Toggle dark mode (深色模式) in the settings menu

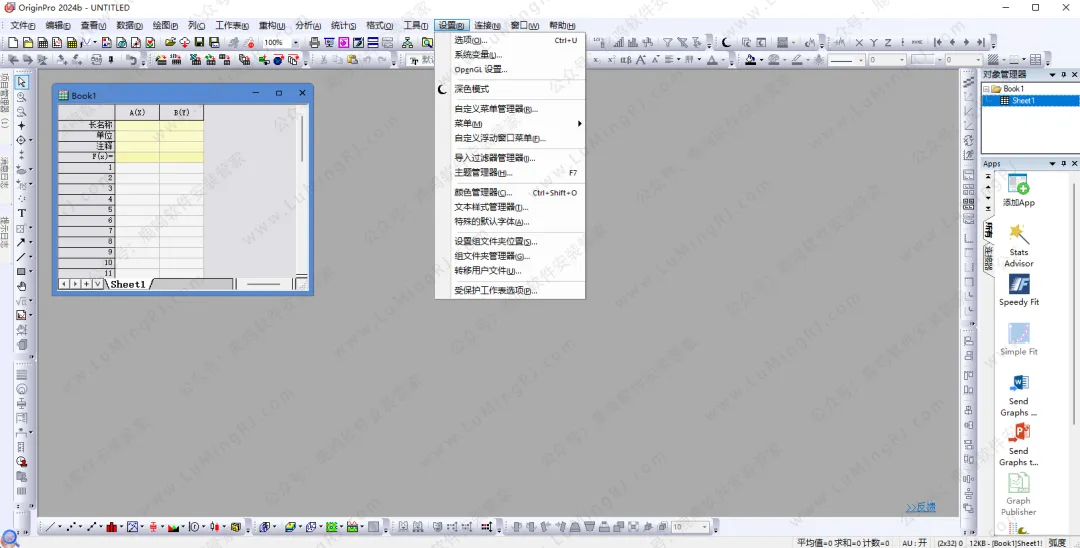[x=472, y=89]
